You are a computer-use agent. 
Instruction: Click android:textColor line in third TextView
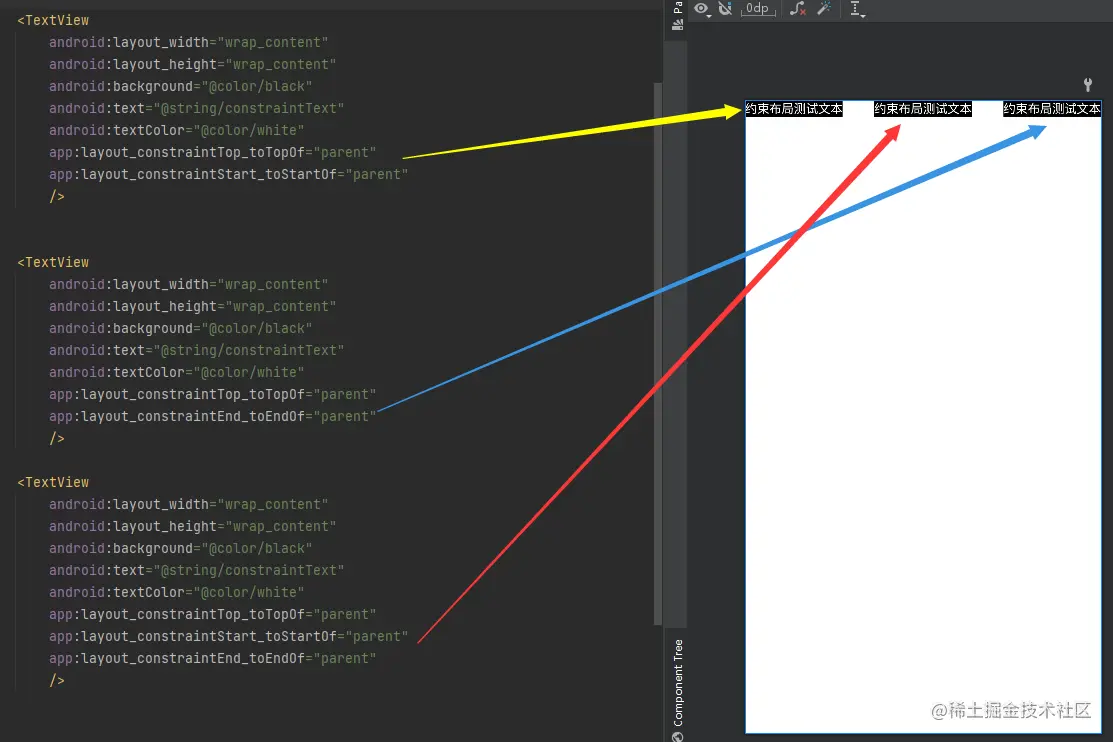[x=177, y=592]
